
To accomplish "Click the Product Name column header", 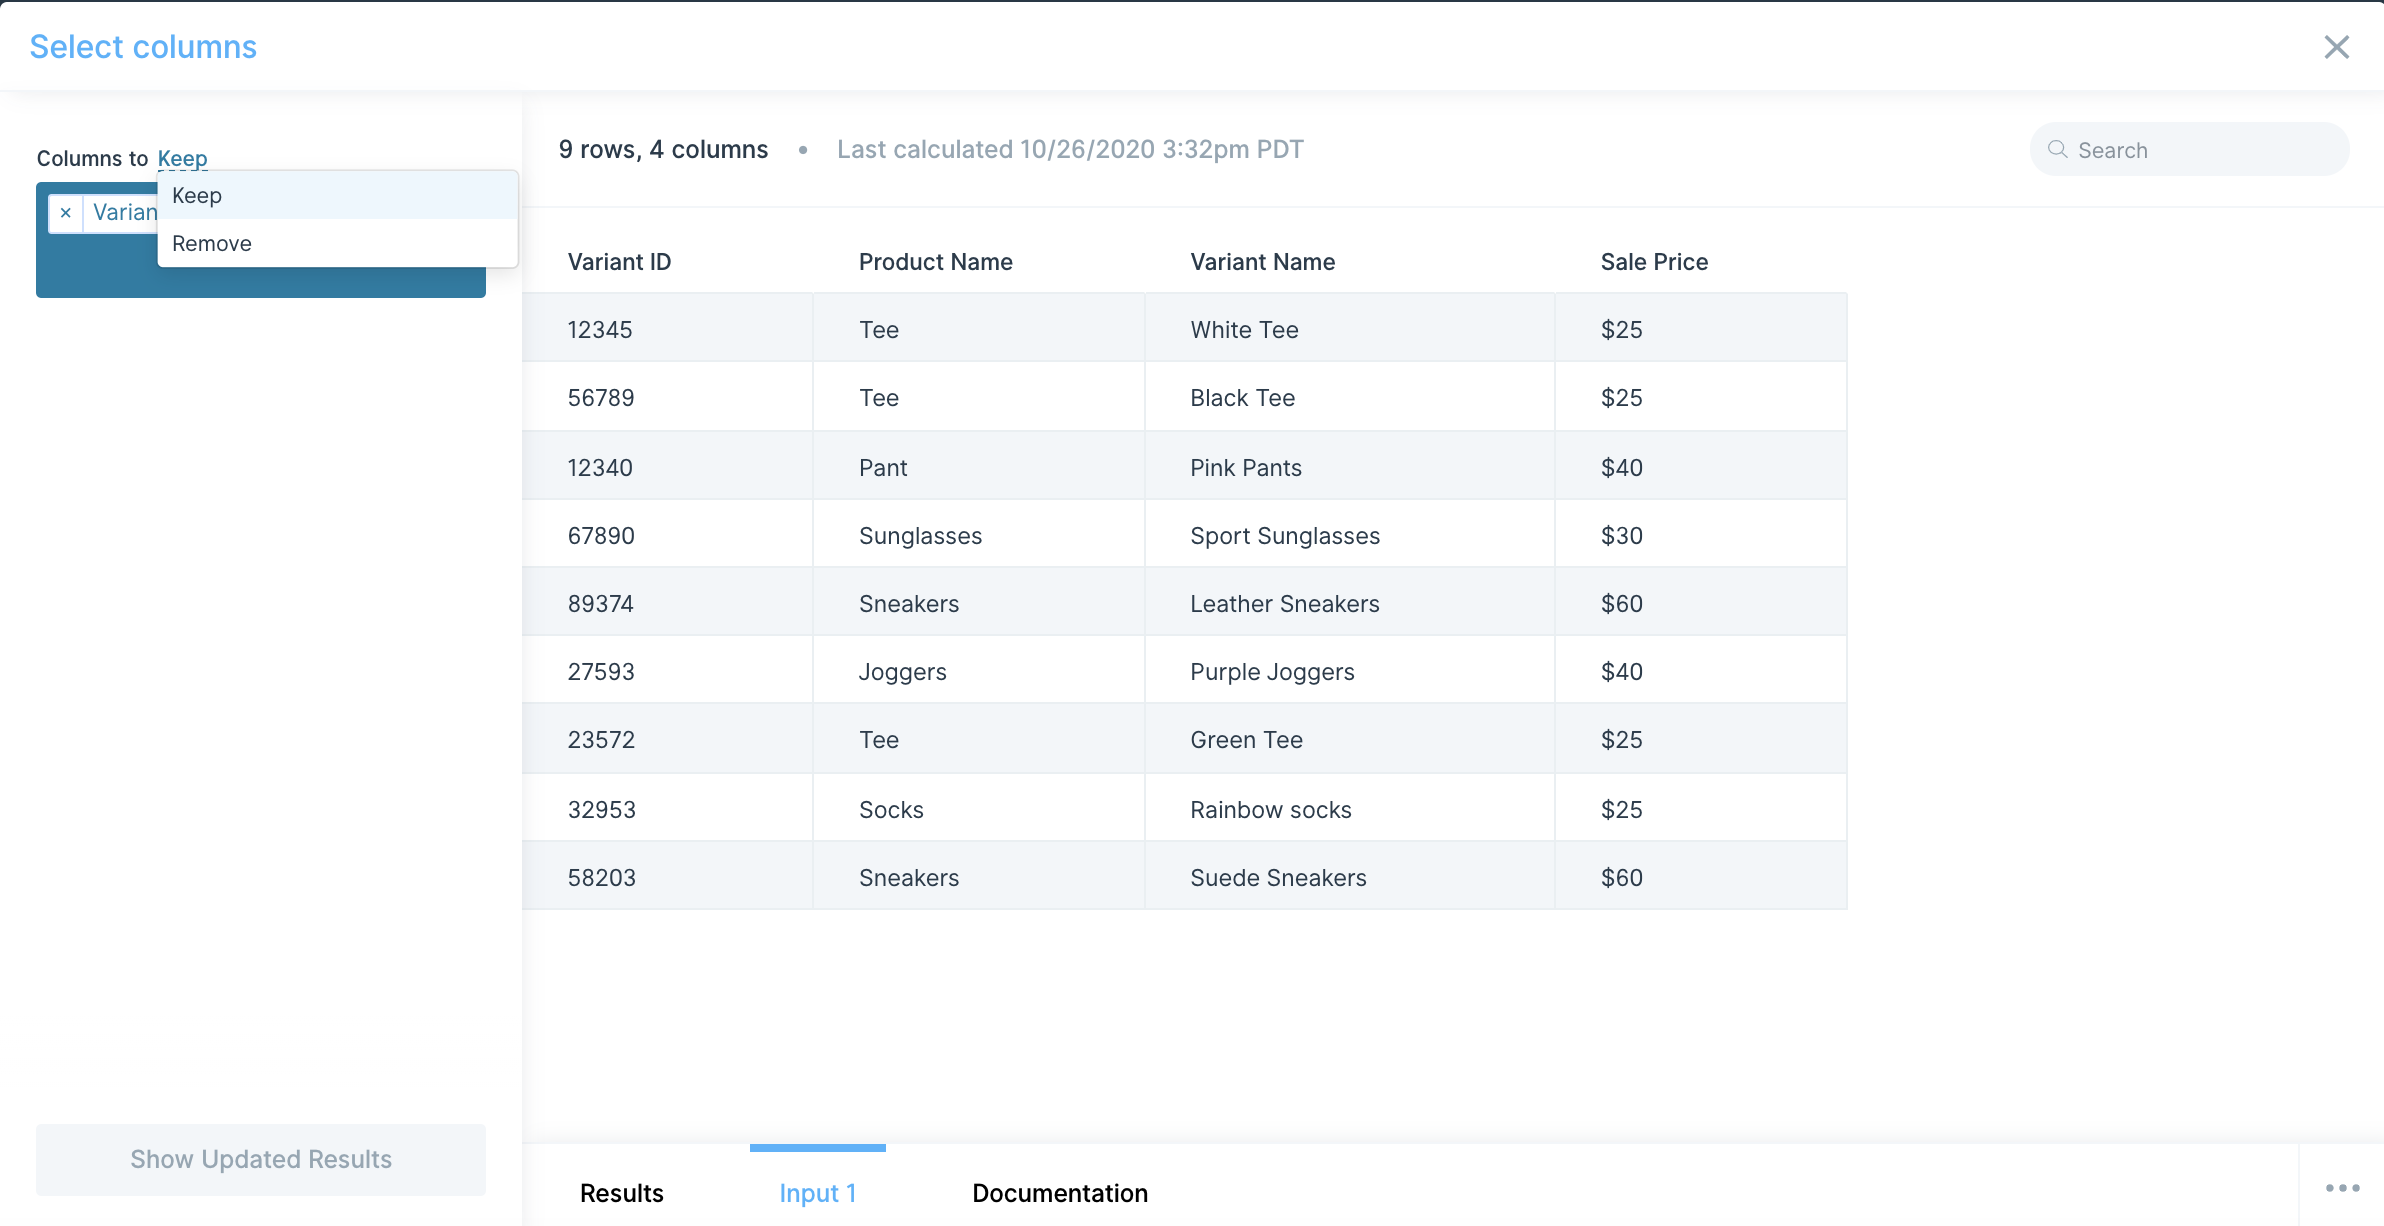I will coord(935,262).
